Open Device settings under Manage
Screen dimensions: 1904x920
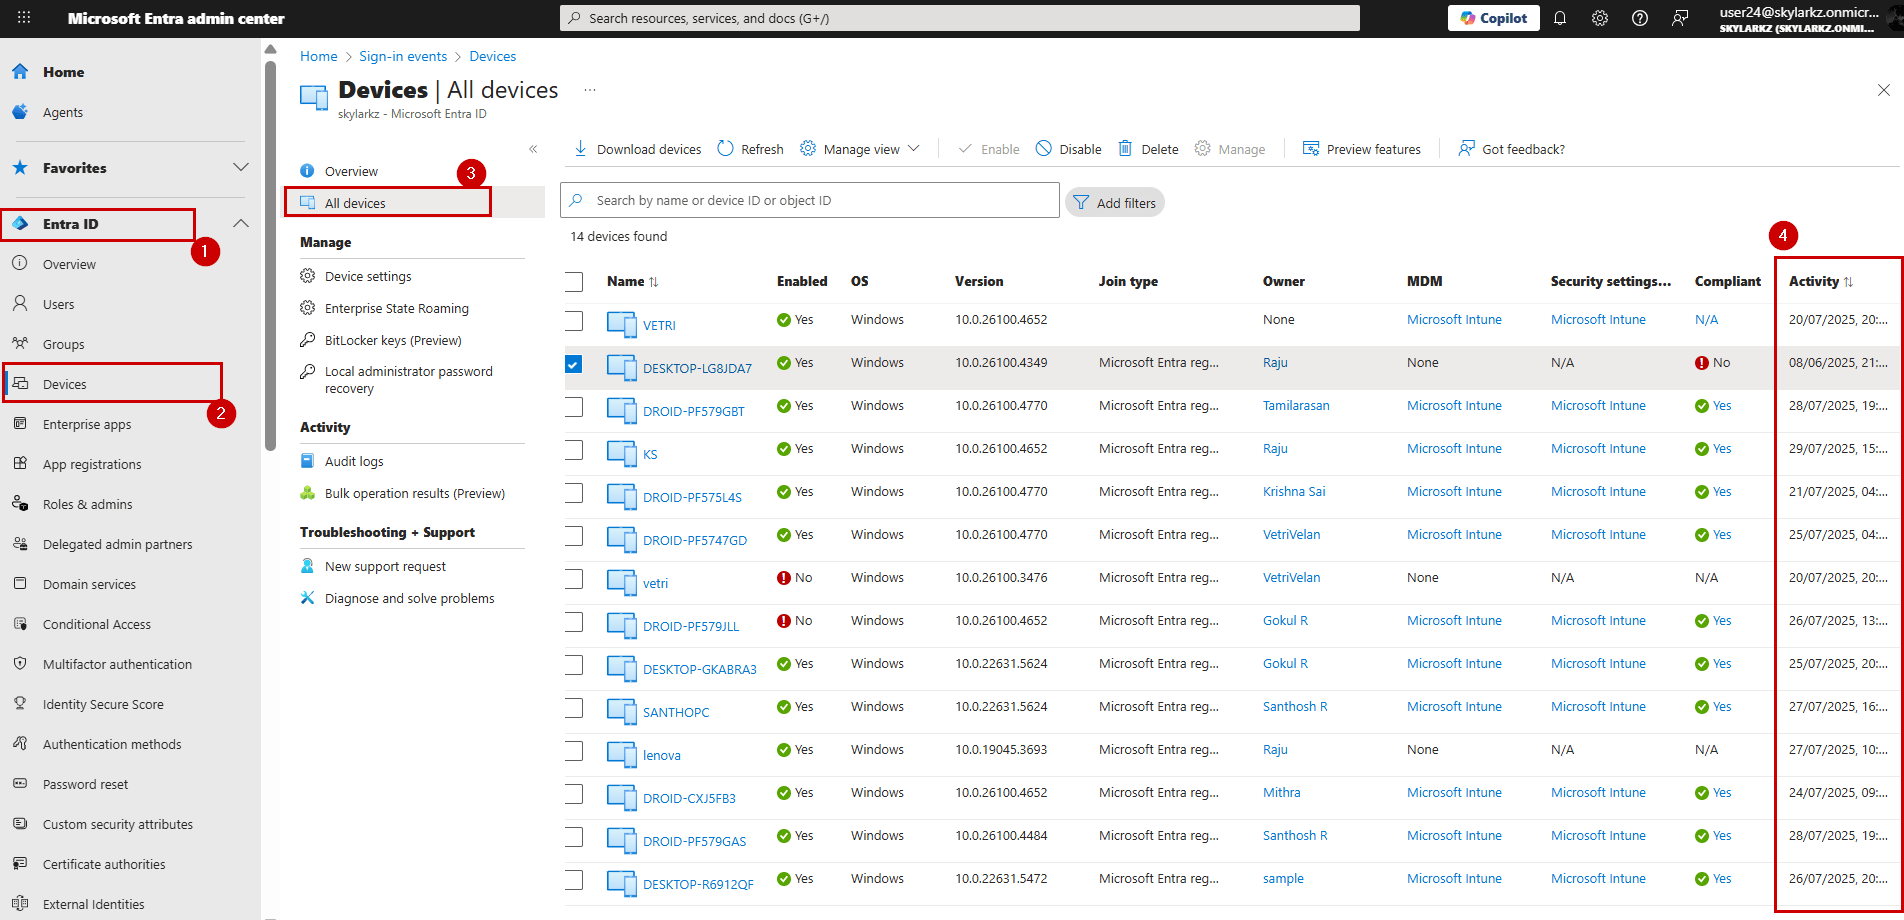[368, 275]
